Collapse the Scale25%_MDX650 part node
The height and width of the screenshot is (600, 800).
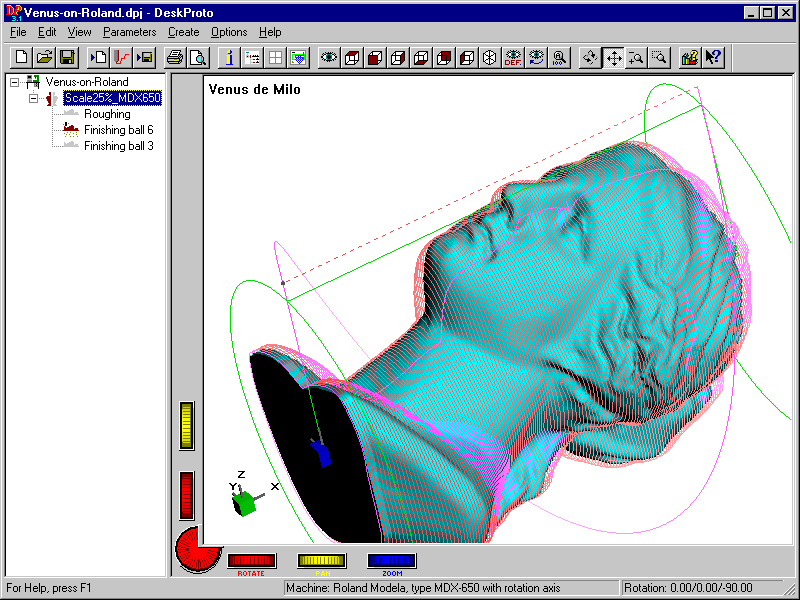click(34, 98)
